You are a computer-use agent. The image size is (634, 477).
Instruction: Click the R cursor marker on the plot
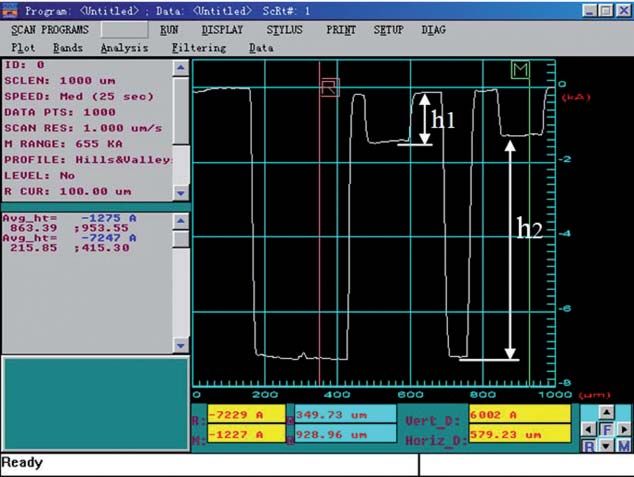tap(330, 87)
